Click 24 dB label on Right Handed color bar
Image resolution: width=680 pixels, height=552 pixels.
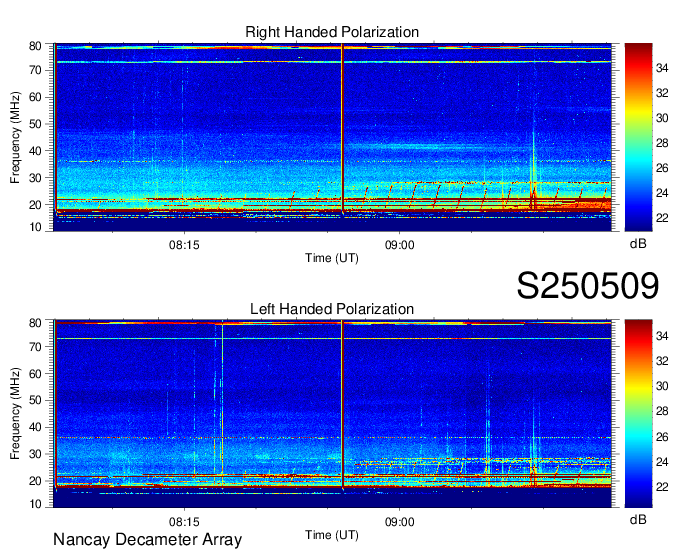click(x=662, y=193)
